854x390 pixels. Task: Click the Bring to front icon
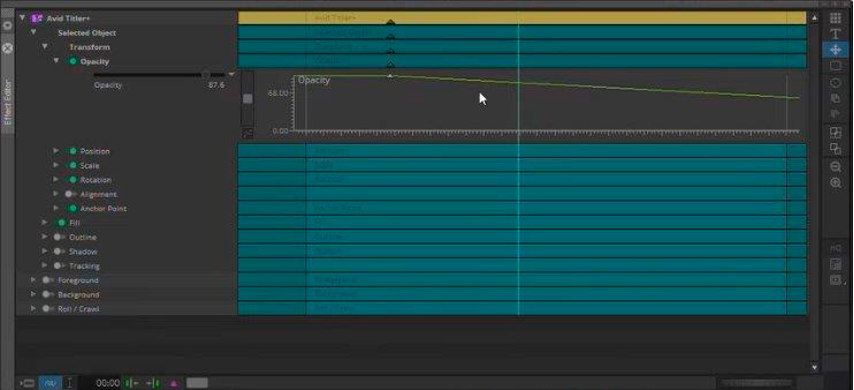click(835, 132)
